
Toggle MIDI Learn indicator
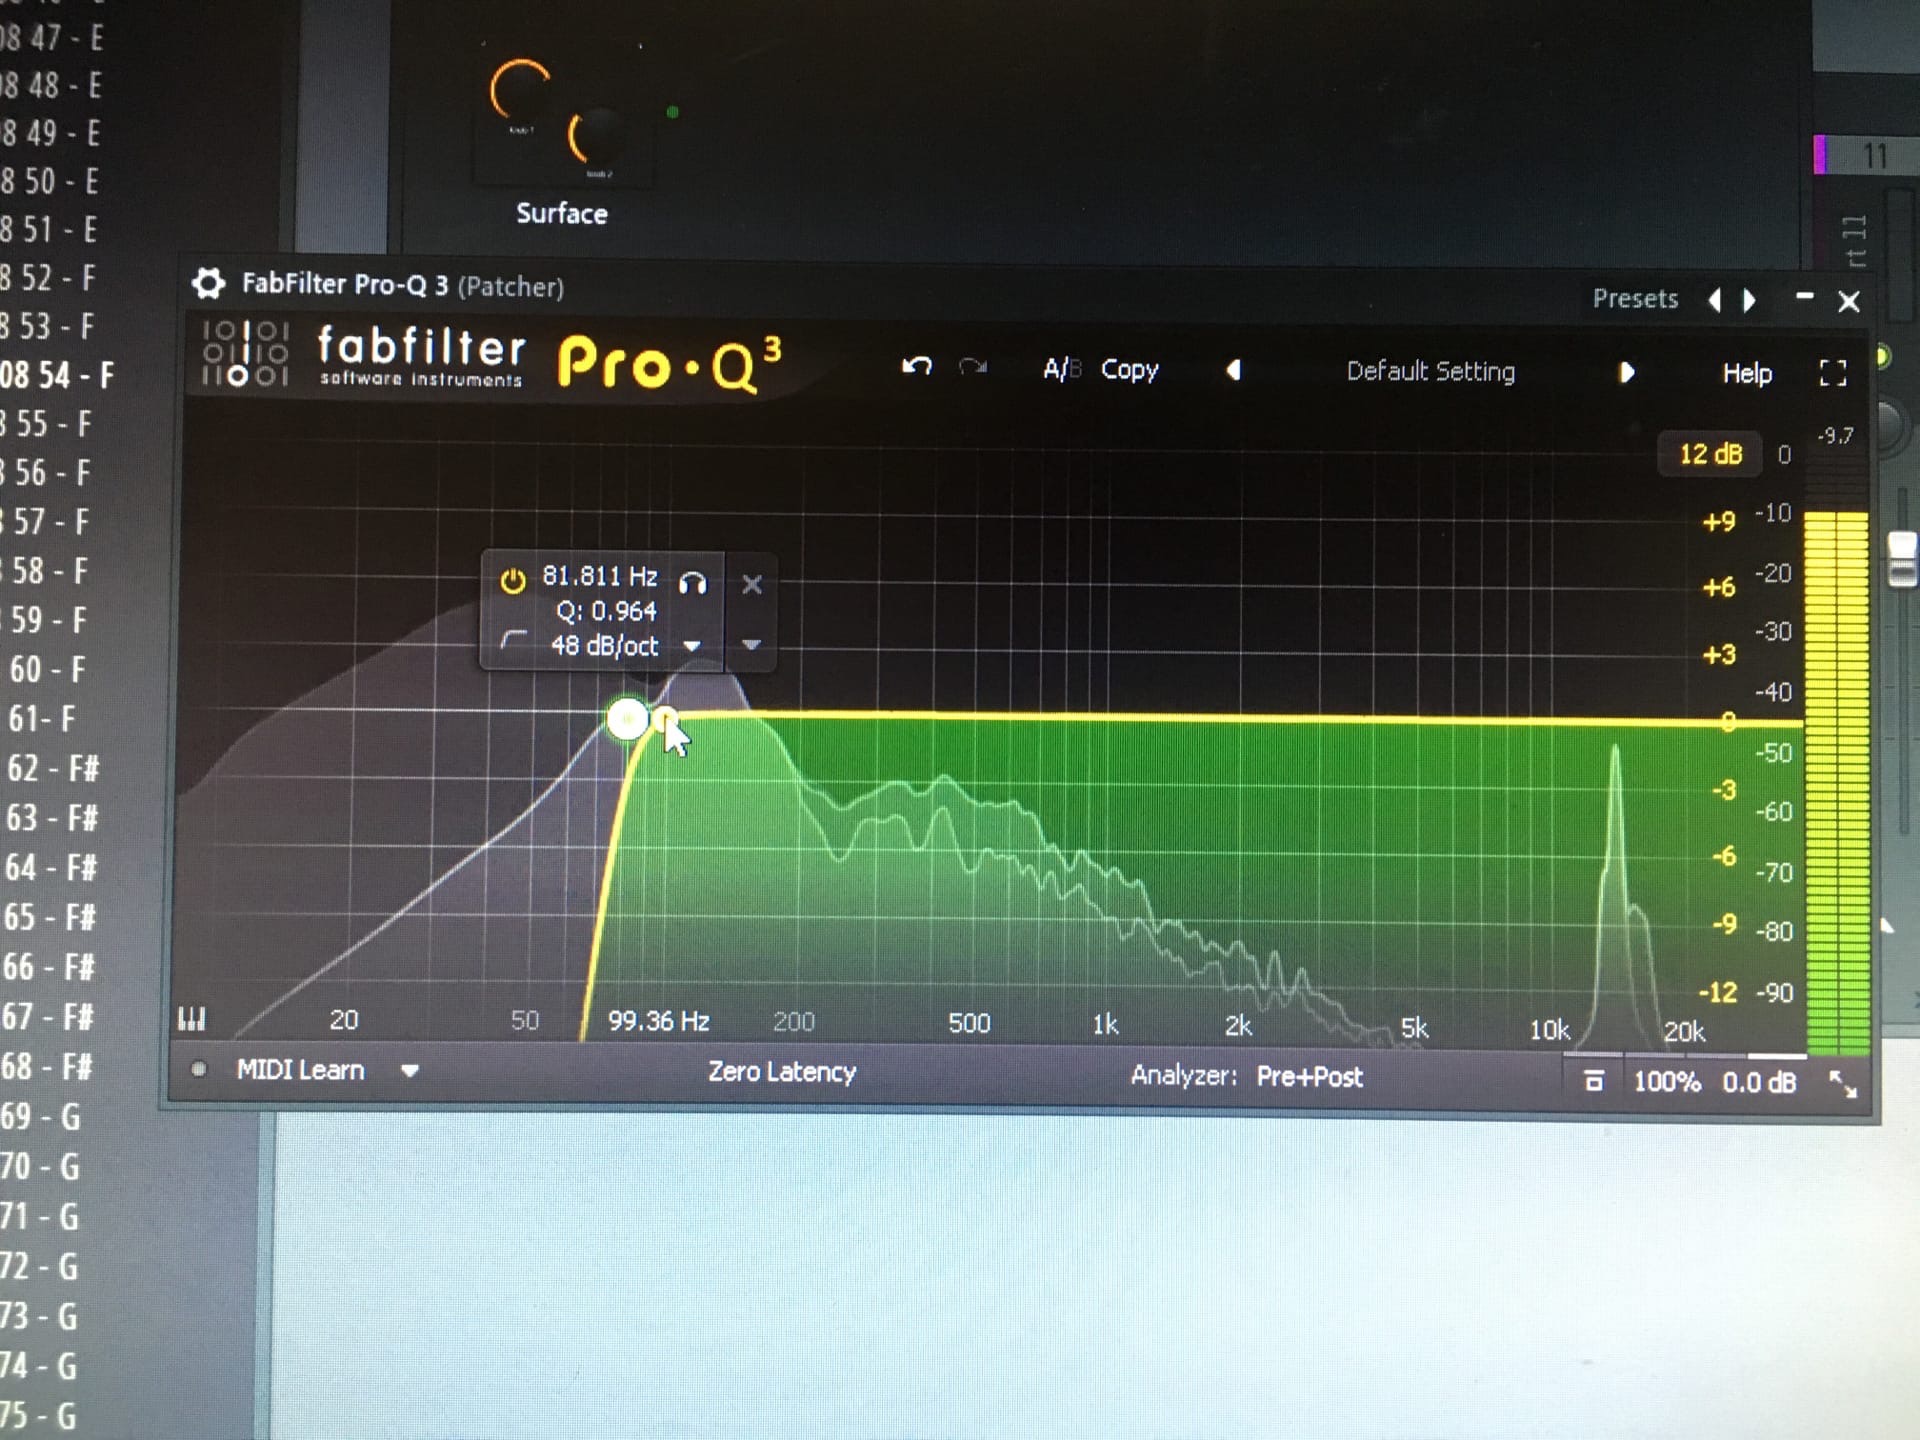coord(199,1069)
